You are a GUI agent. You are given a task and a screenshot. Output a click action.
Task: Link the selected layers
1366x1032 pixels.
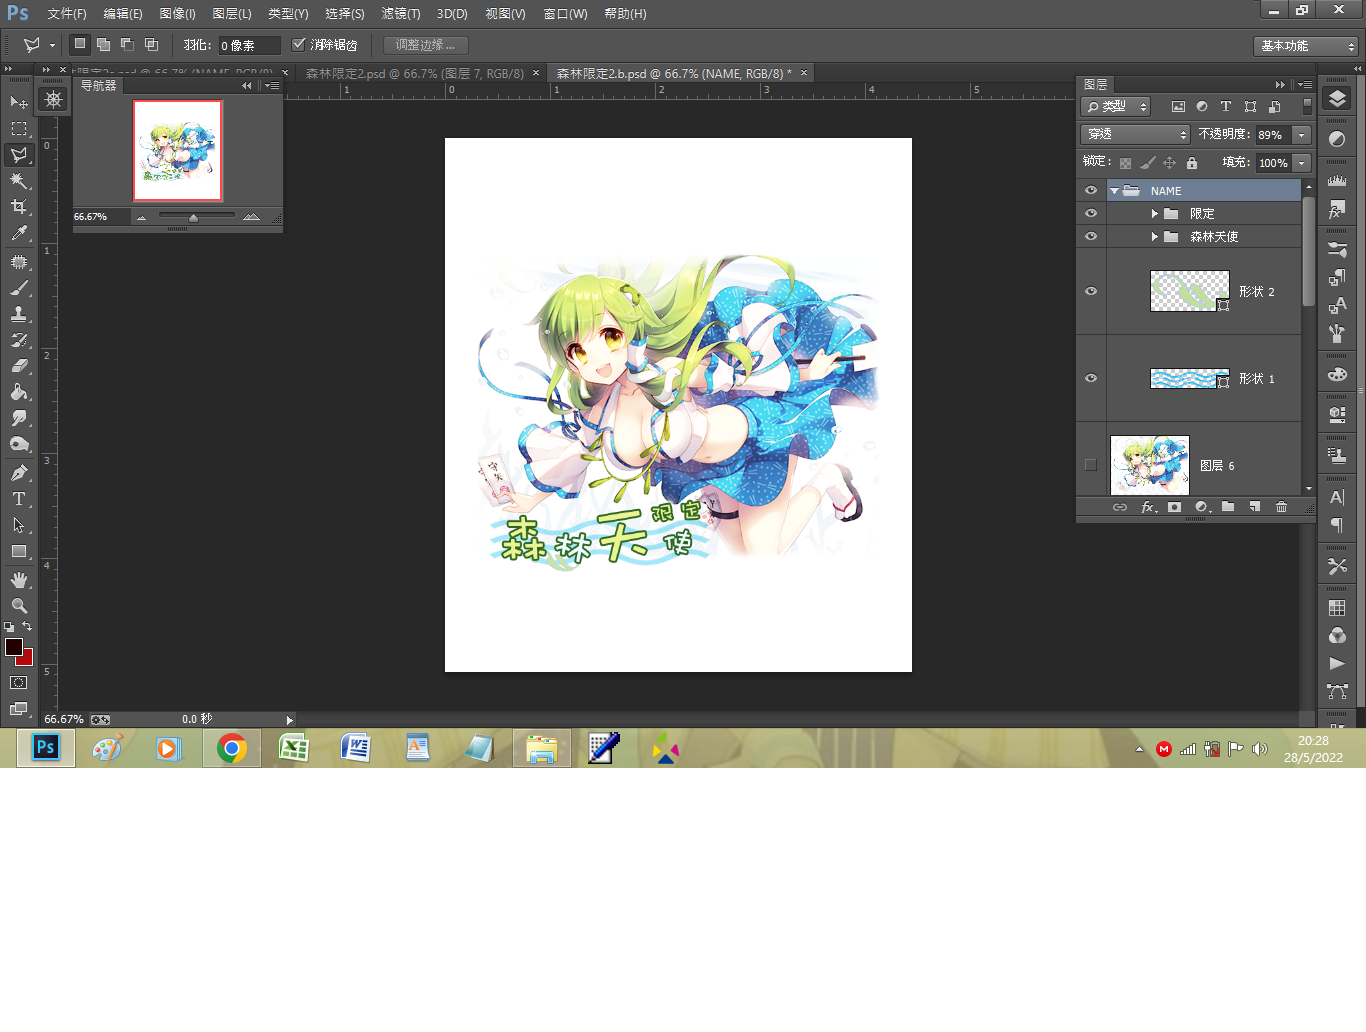pyautogui.click(x=1120, y=507)
